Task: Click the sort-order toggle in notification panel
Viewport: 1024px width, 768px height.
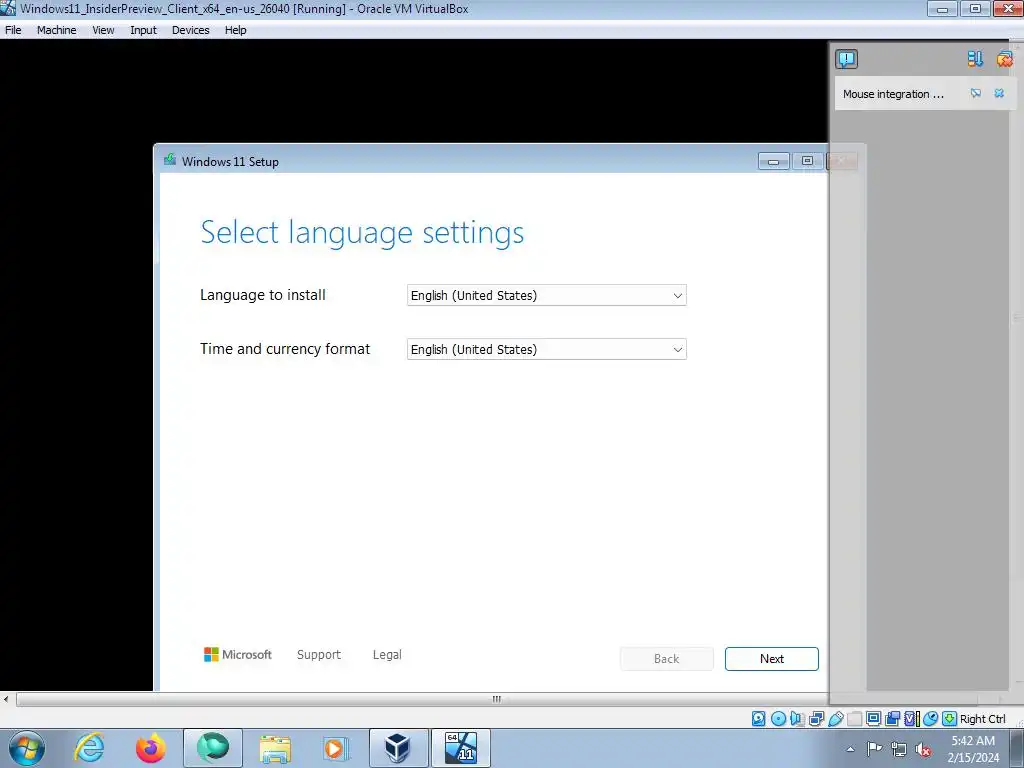Action: pyautogui.click(x=974, y=59)
